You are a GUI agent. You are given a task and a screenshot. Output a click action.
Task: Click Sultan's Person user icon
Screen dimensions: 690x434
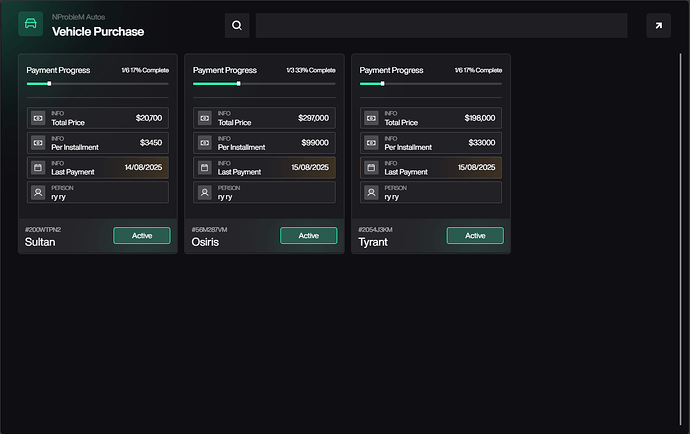coord(38,193)
